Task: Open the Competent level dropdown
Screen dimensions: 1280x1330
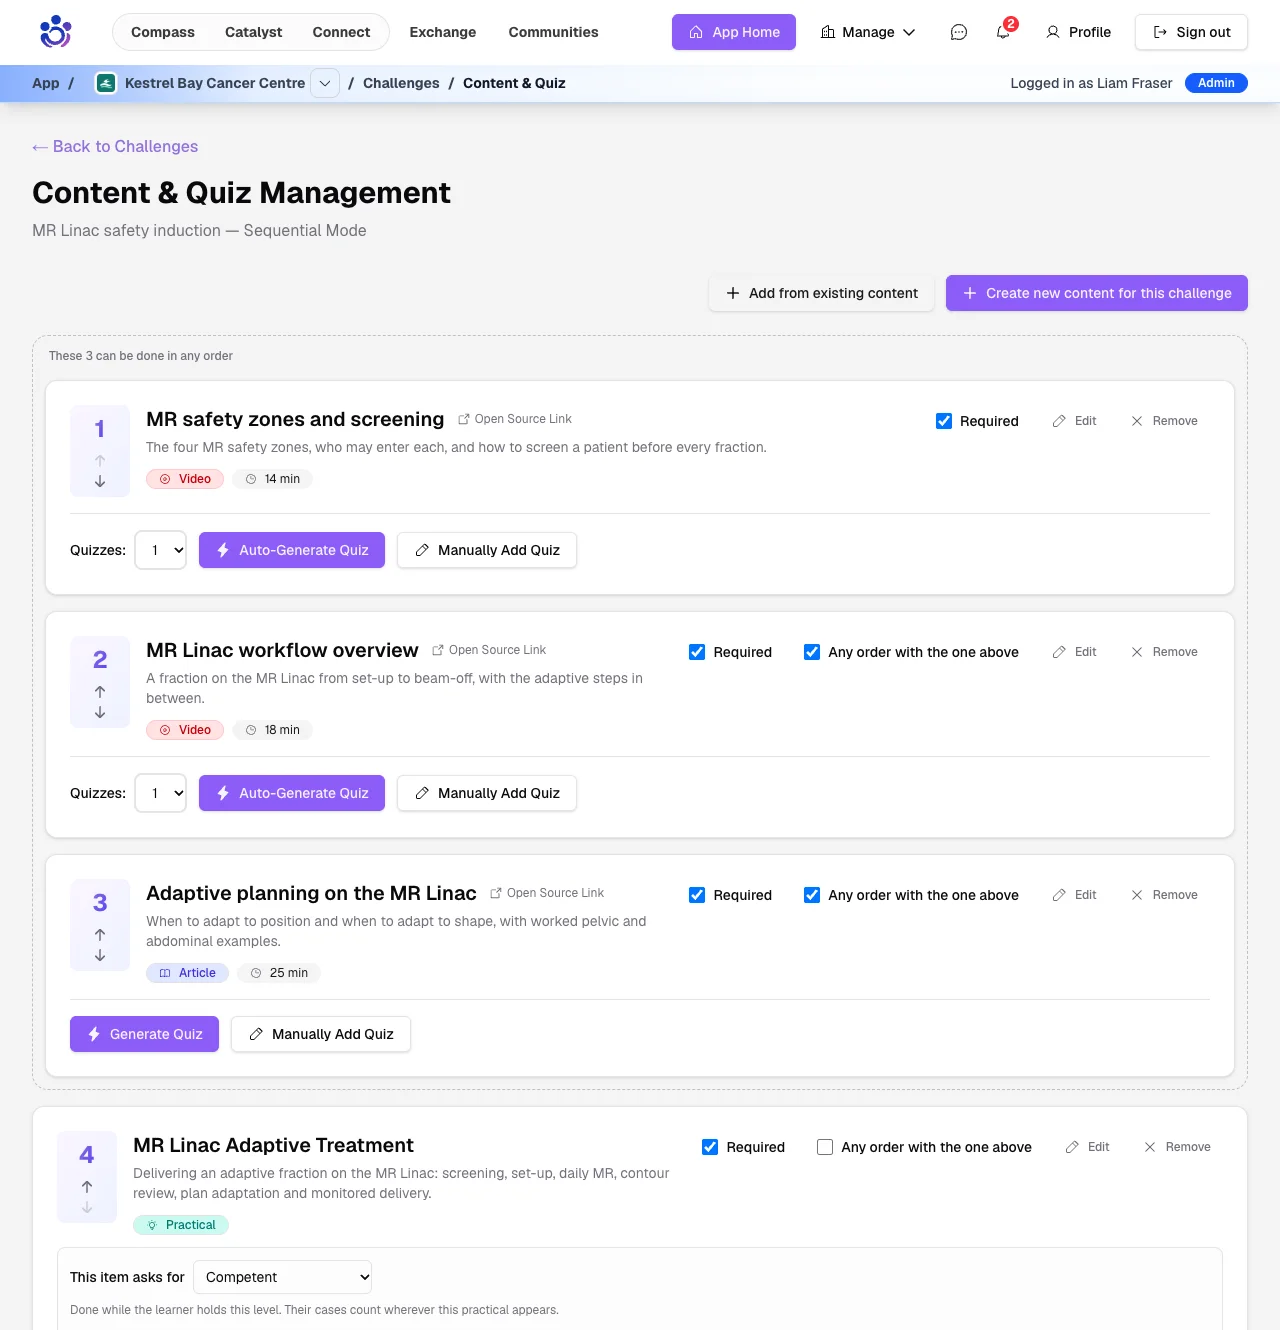Action: pyautogui.click(x=283, y=1277)
